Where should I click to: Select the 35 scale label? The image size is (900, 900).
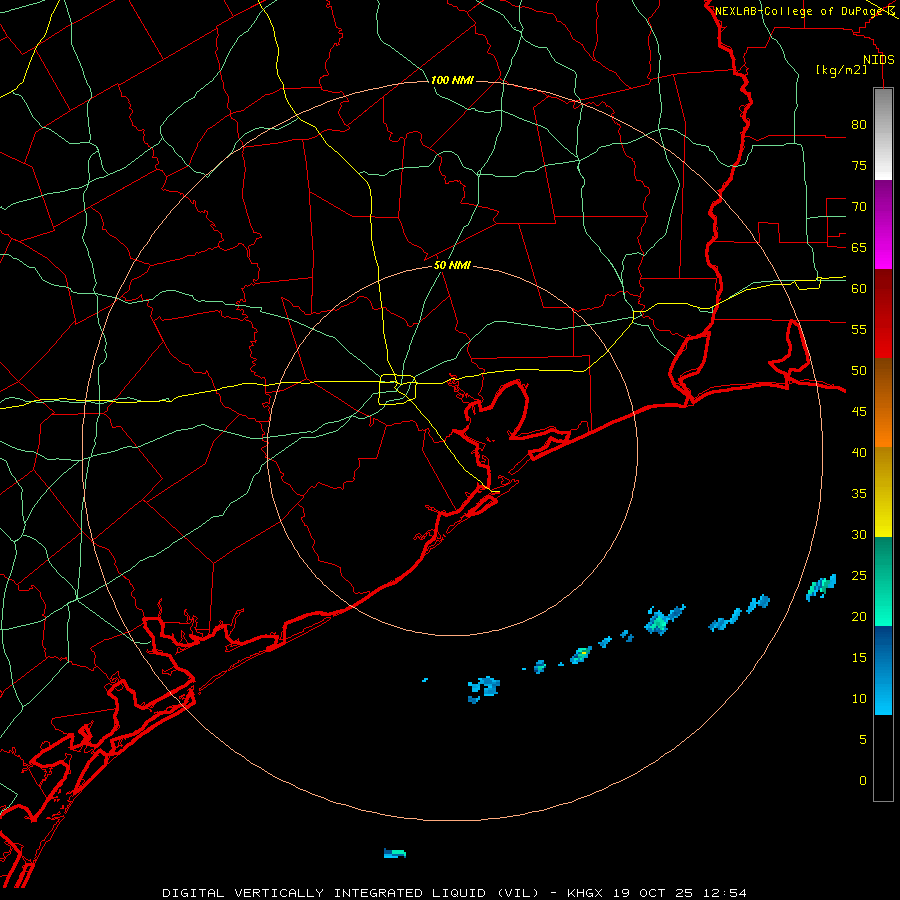point(859,494)
